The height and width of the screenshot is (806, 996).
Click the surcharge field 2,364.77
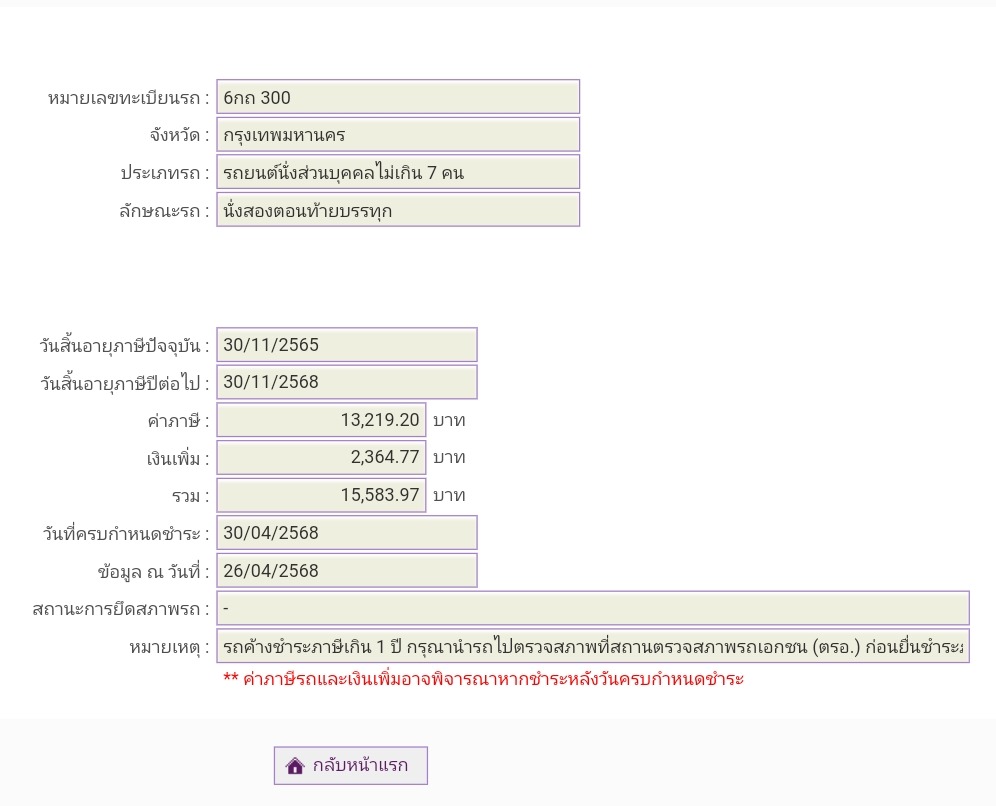tap(321, 457)
